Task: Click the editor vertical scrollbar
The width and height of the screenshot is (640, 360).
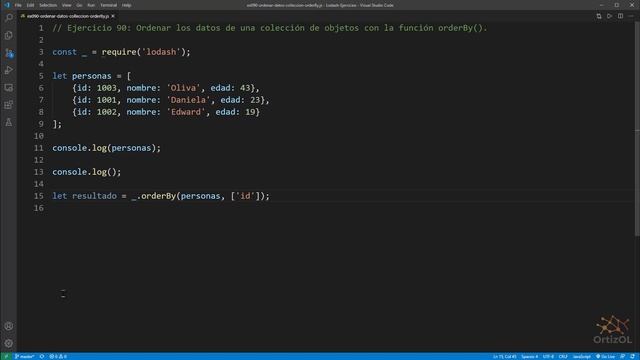Action: click(x=637, y=128)
